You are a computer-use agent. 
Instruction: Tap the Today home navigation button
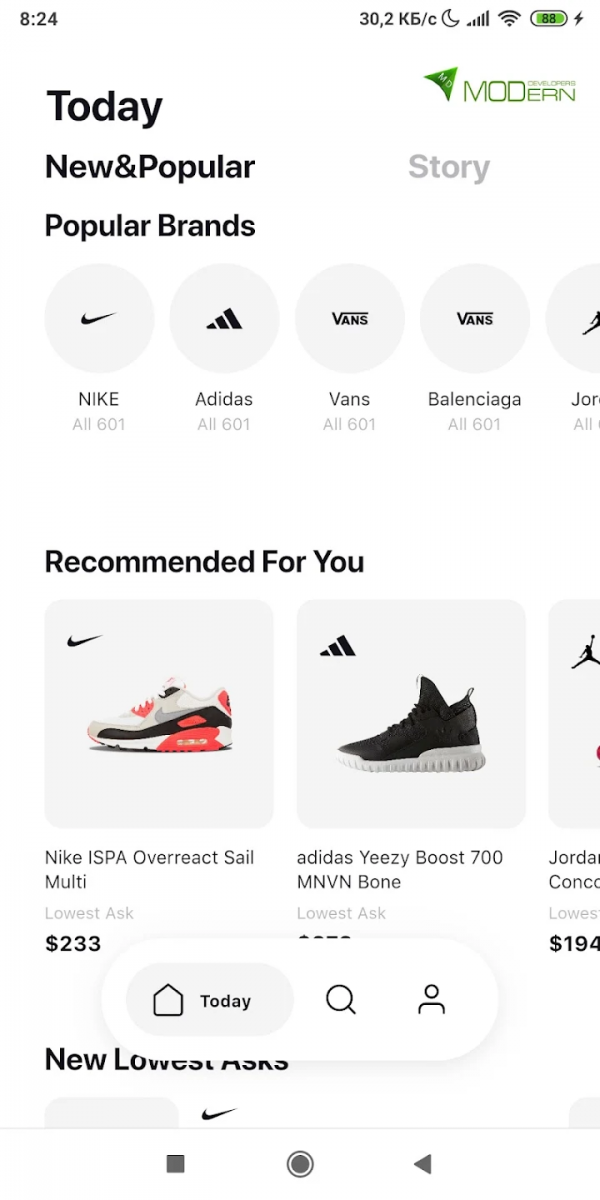coord(209,999)
